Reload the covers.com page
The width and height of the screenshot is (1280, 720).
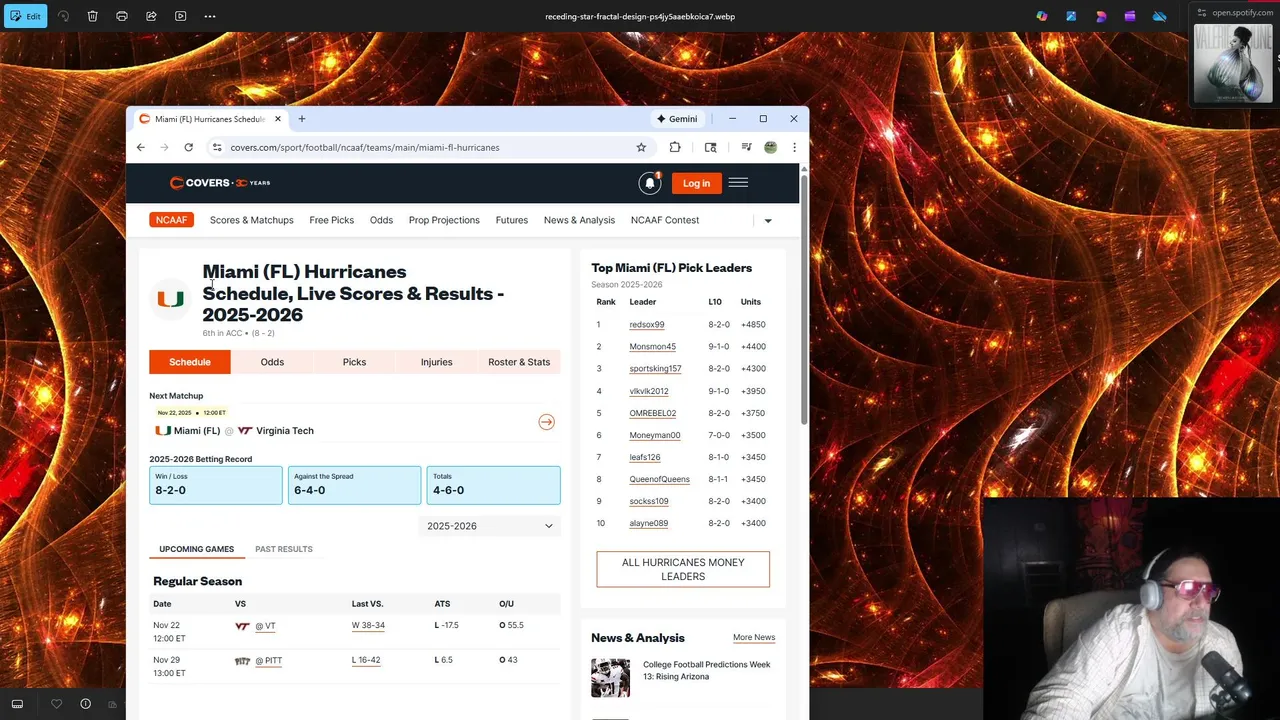tap(188, 147)
